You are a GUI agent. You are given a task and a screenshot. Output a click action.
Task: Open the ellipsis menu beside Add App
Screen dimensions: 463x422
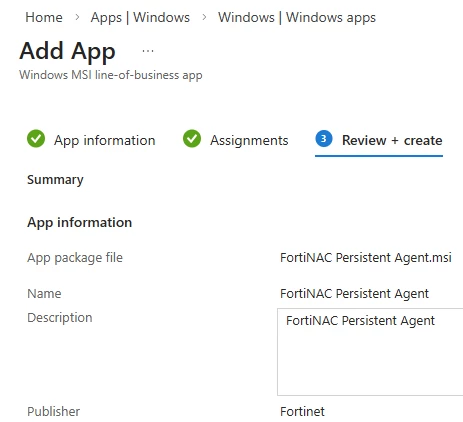click(148, 51)
